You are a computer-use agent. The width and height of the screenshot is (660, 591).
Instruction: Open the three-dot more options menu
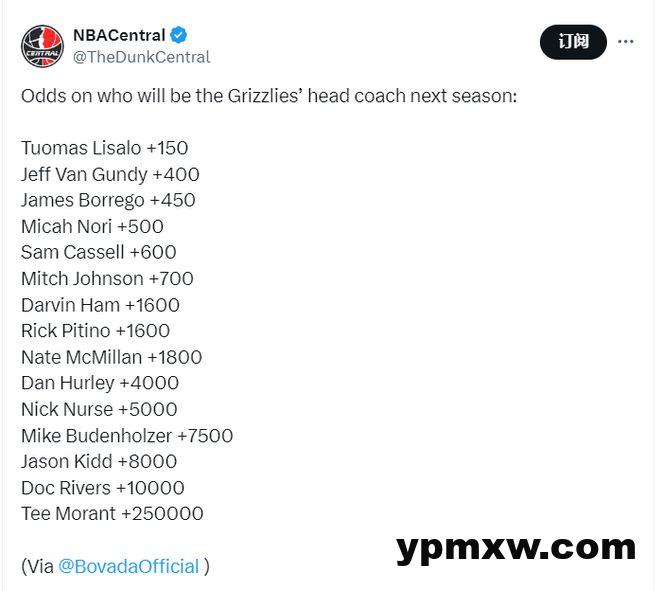pyautogui.click(x=626, y=42)
